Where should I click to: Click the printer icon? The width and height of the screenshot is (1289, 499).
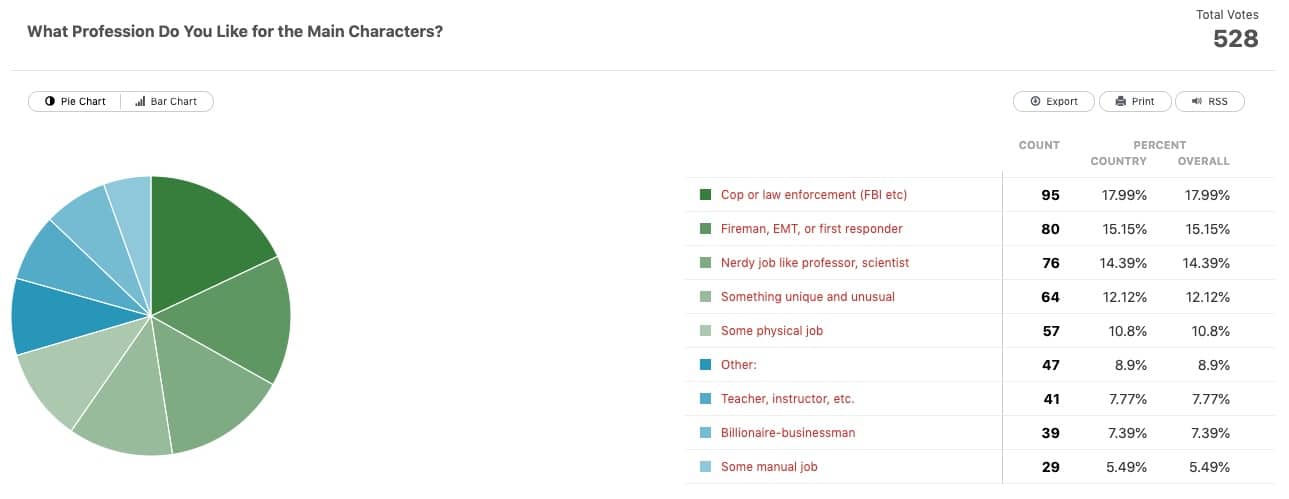(x=1120, y=101)
